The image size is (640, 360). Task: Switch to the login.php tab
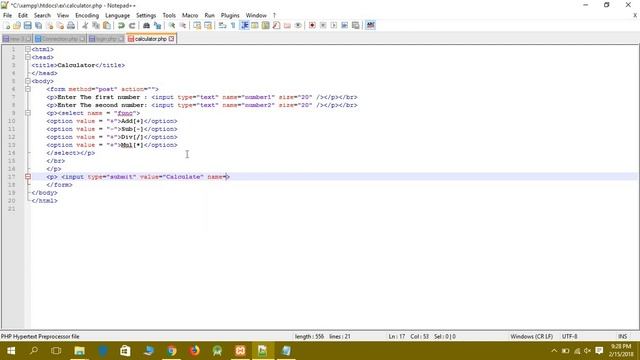[x=106, y=39]
